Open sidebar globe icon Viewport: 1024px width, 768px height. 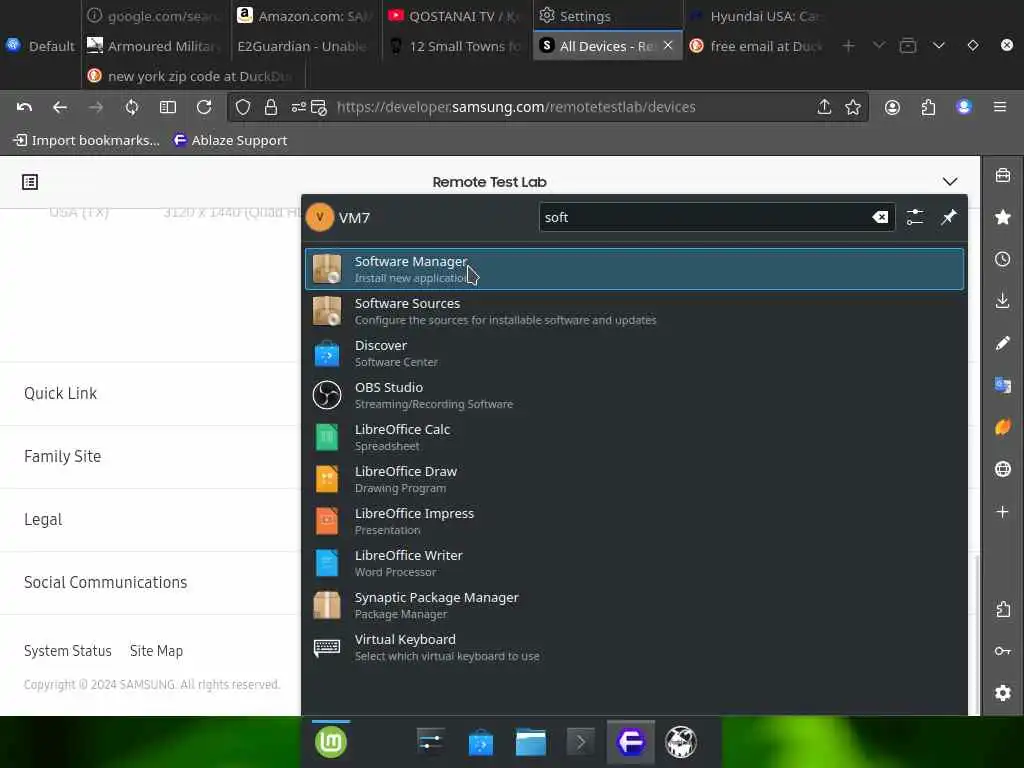[1003, 469]
